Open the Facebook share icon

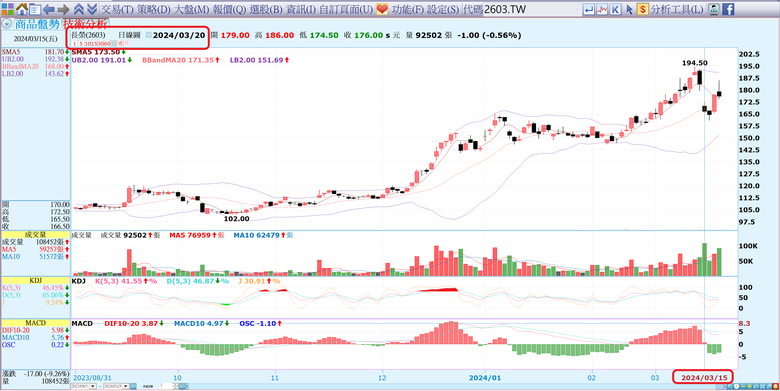pyautogui.click(x=728, y=9)
